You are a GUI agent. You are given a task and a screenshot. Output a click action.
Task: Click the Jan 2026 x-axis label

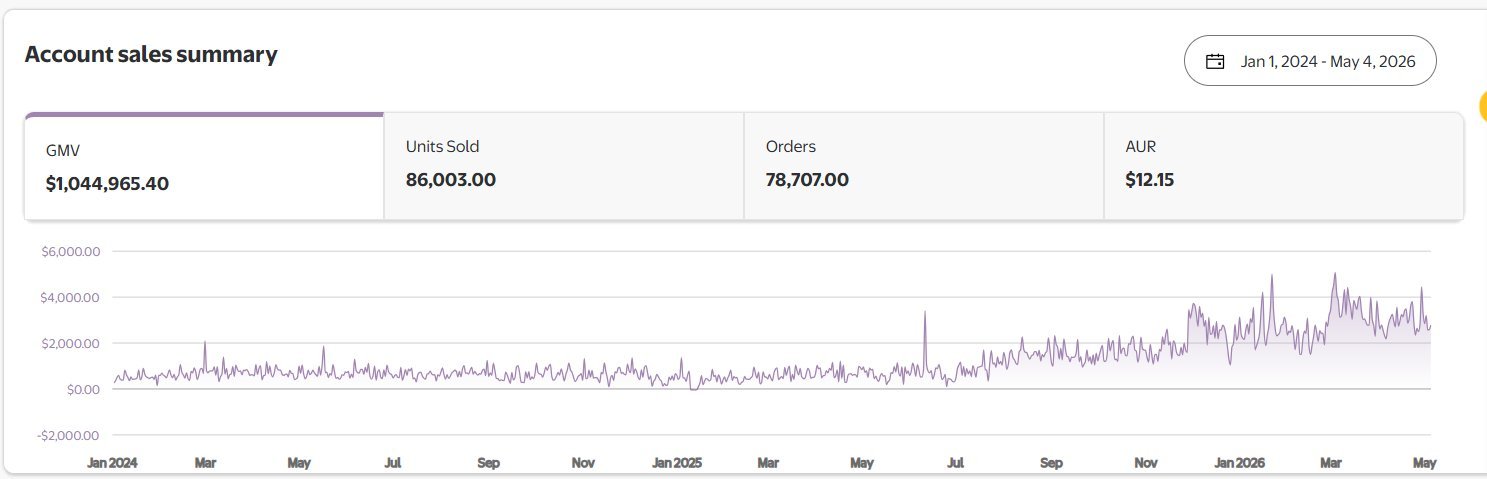click(x=1240, y=463)
